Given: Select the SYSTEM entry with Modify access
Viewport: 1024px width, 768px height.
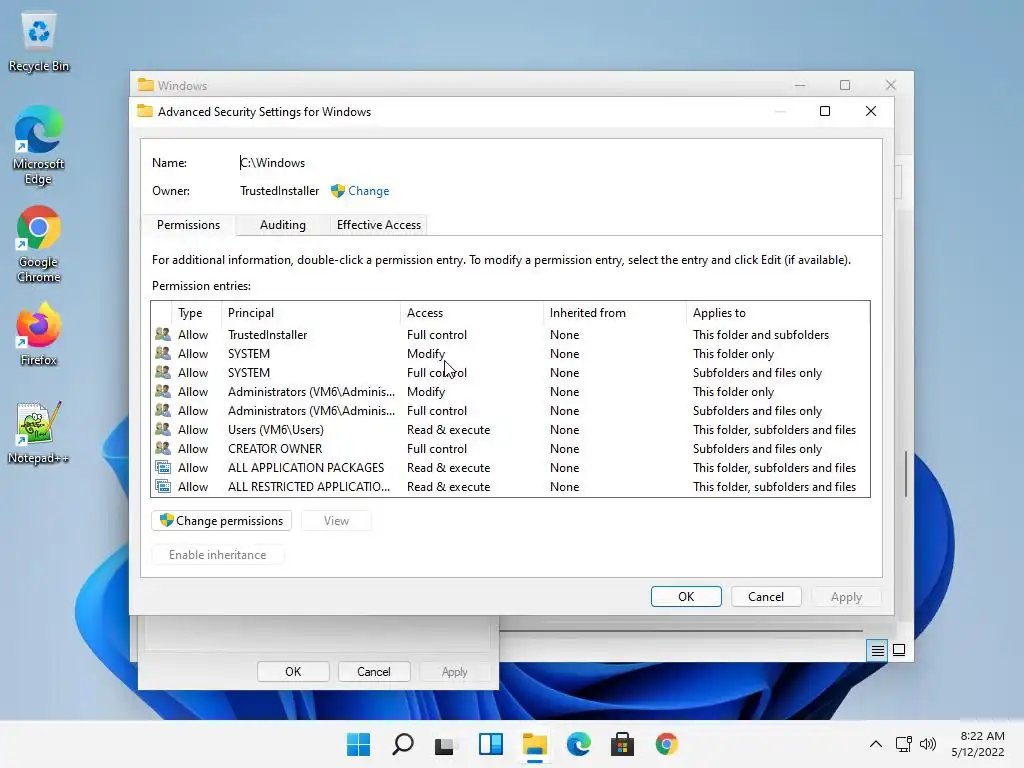Looking at the screenshot, I should (x=510, y=353).
